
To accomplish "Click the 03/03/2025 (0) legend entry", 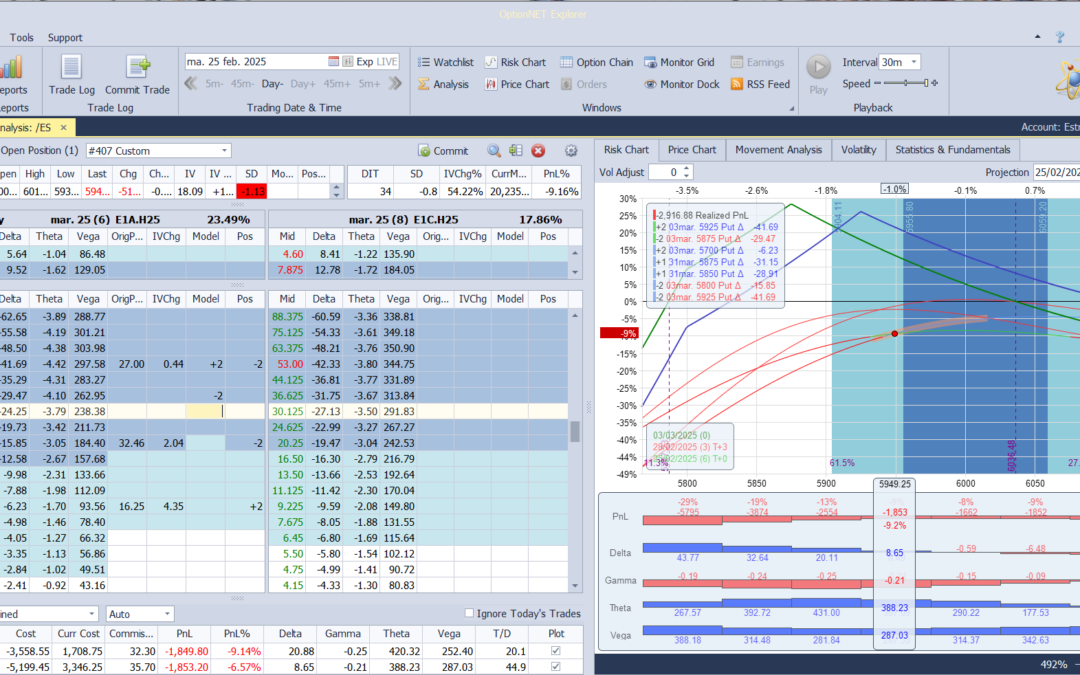I will pyautogui.click(x=681, y=435).
